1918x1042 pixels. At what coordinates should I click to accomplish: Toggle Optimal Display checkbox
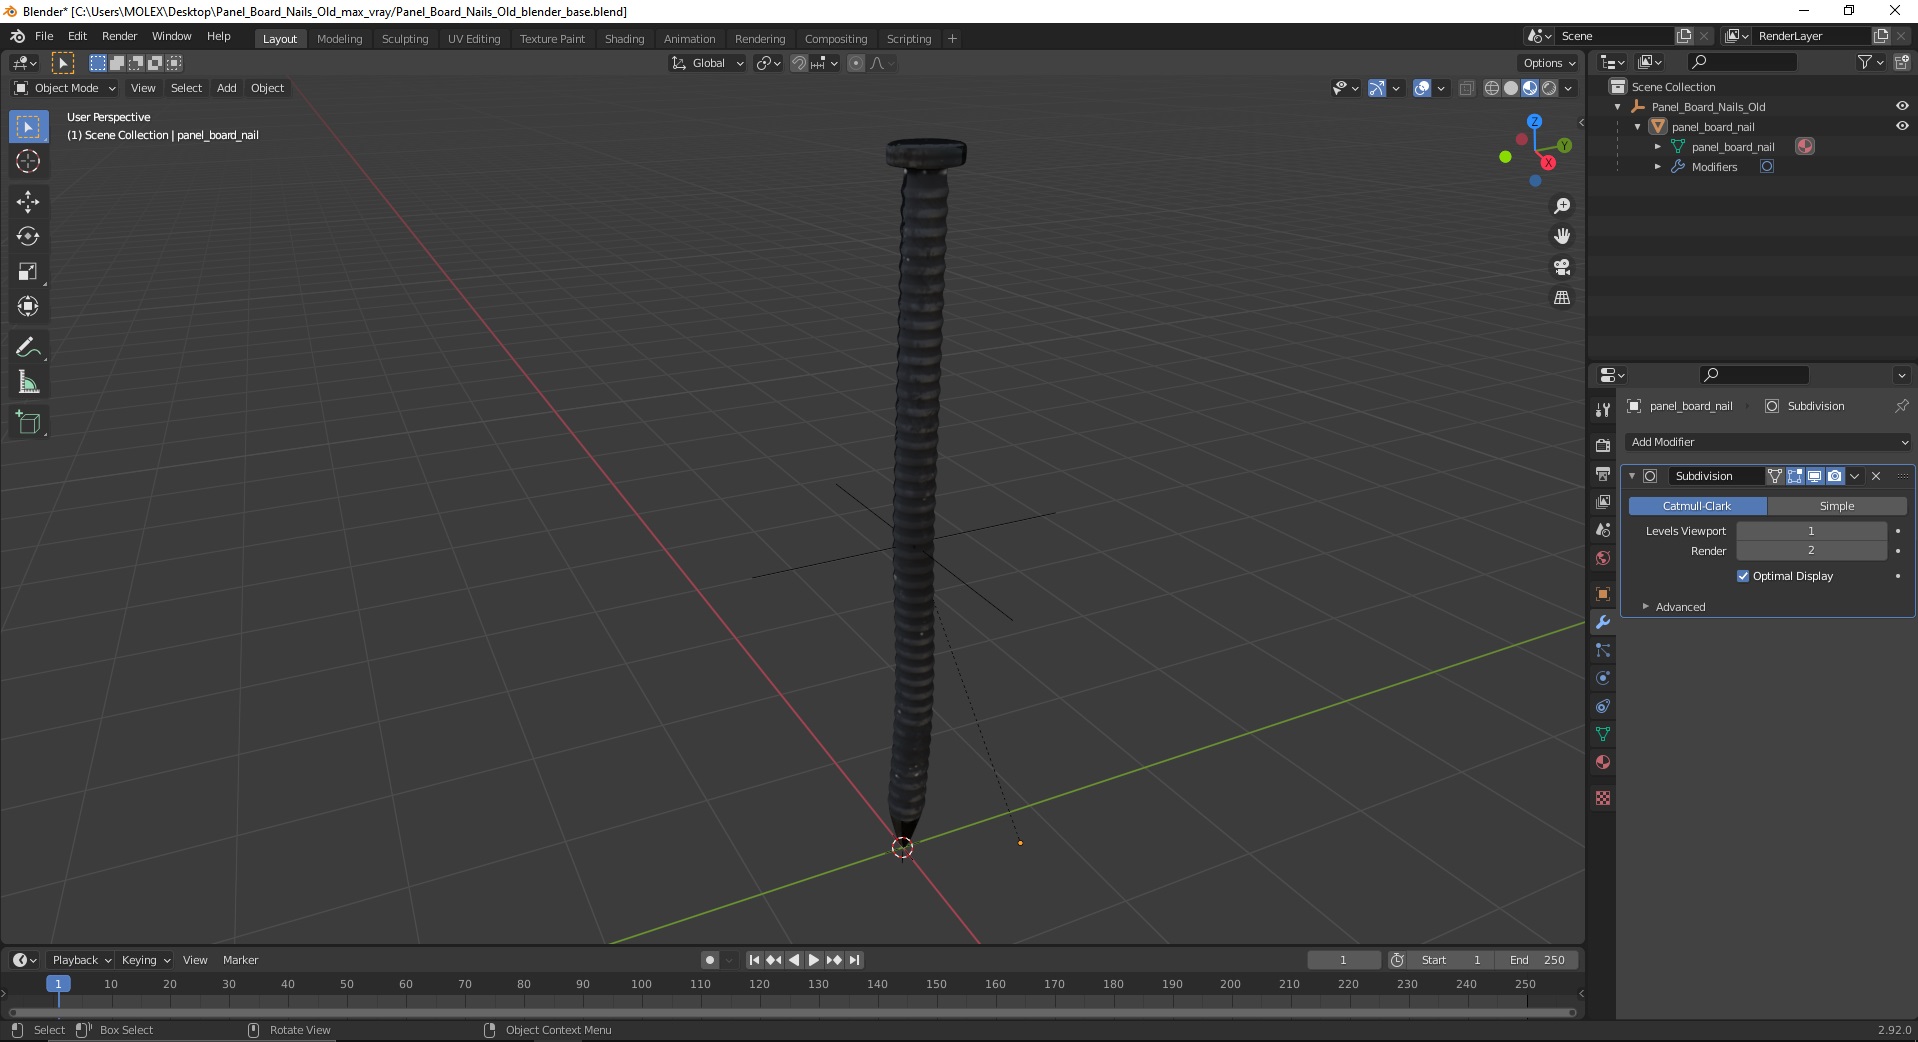(1743, 576)
